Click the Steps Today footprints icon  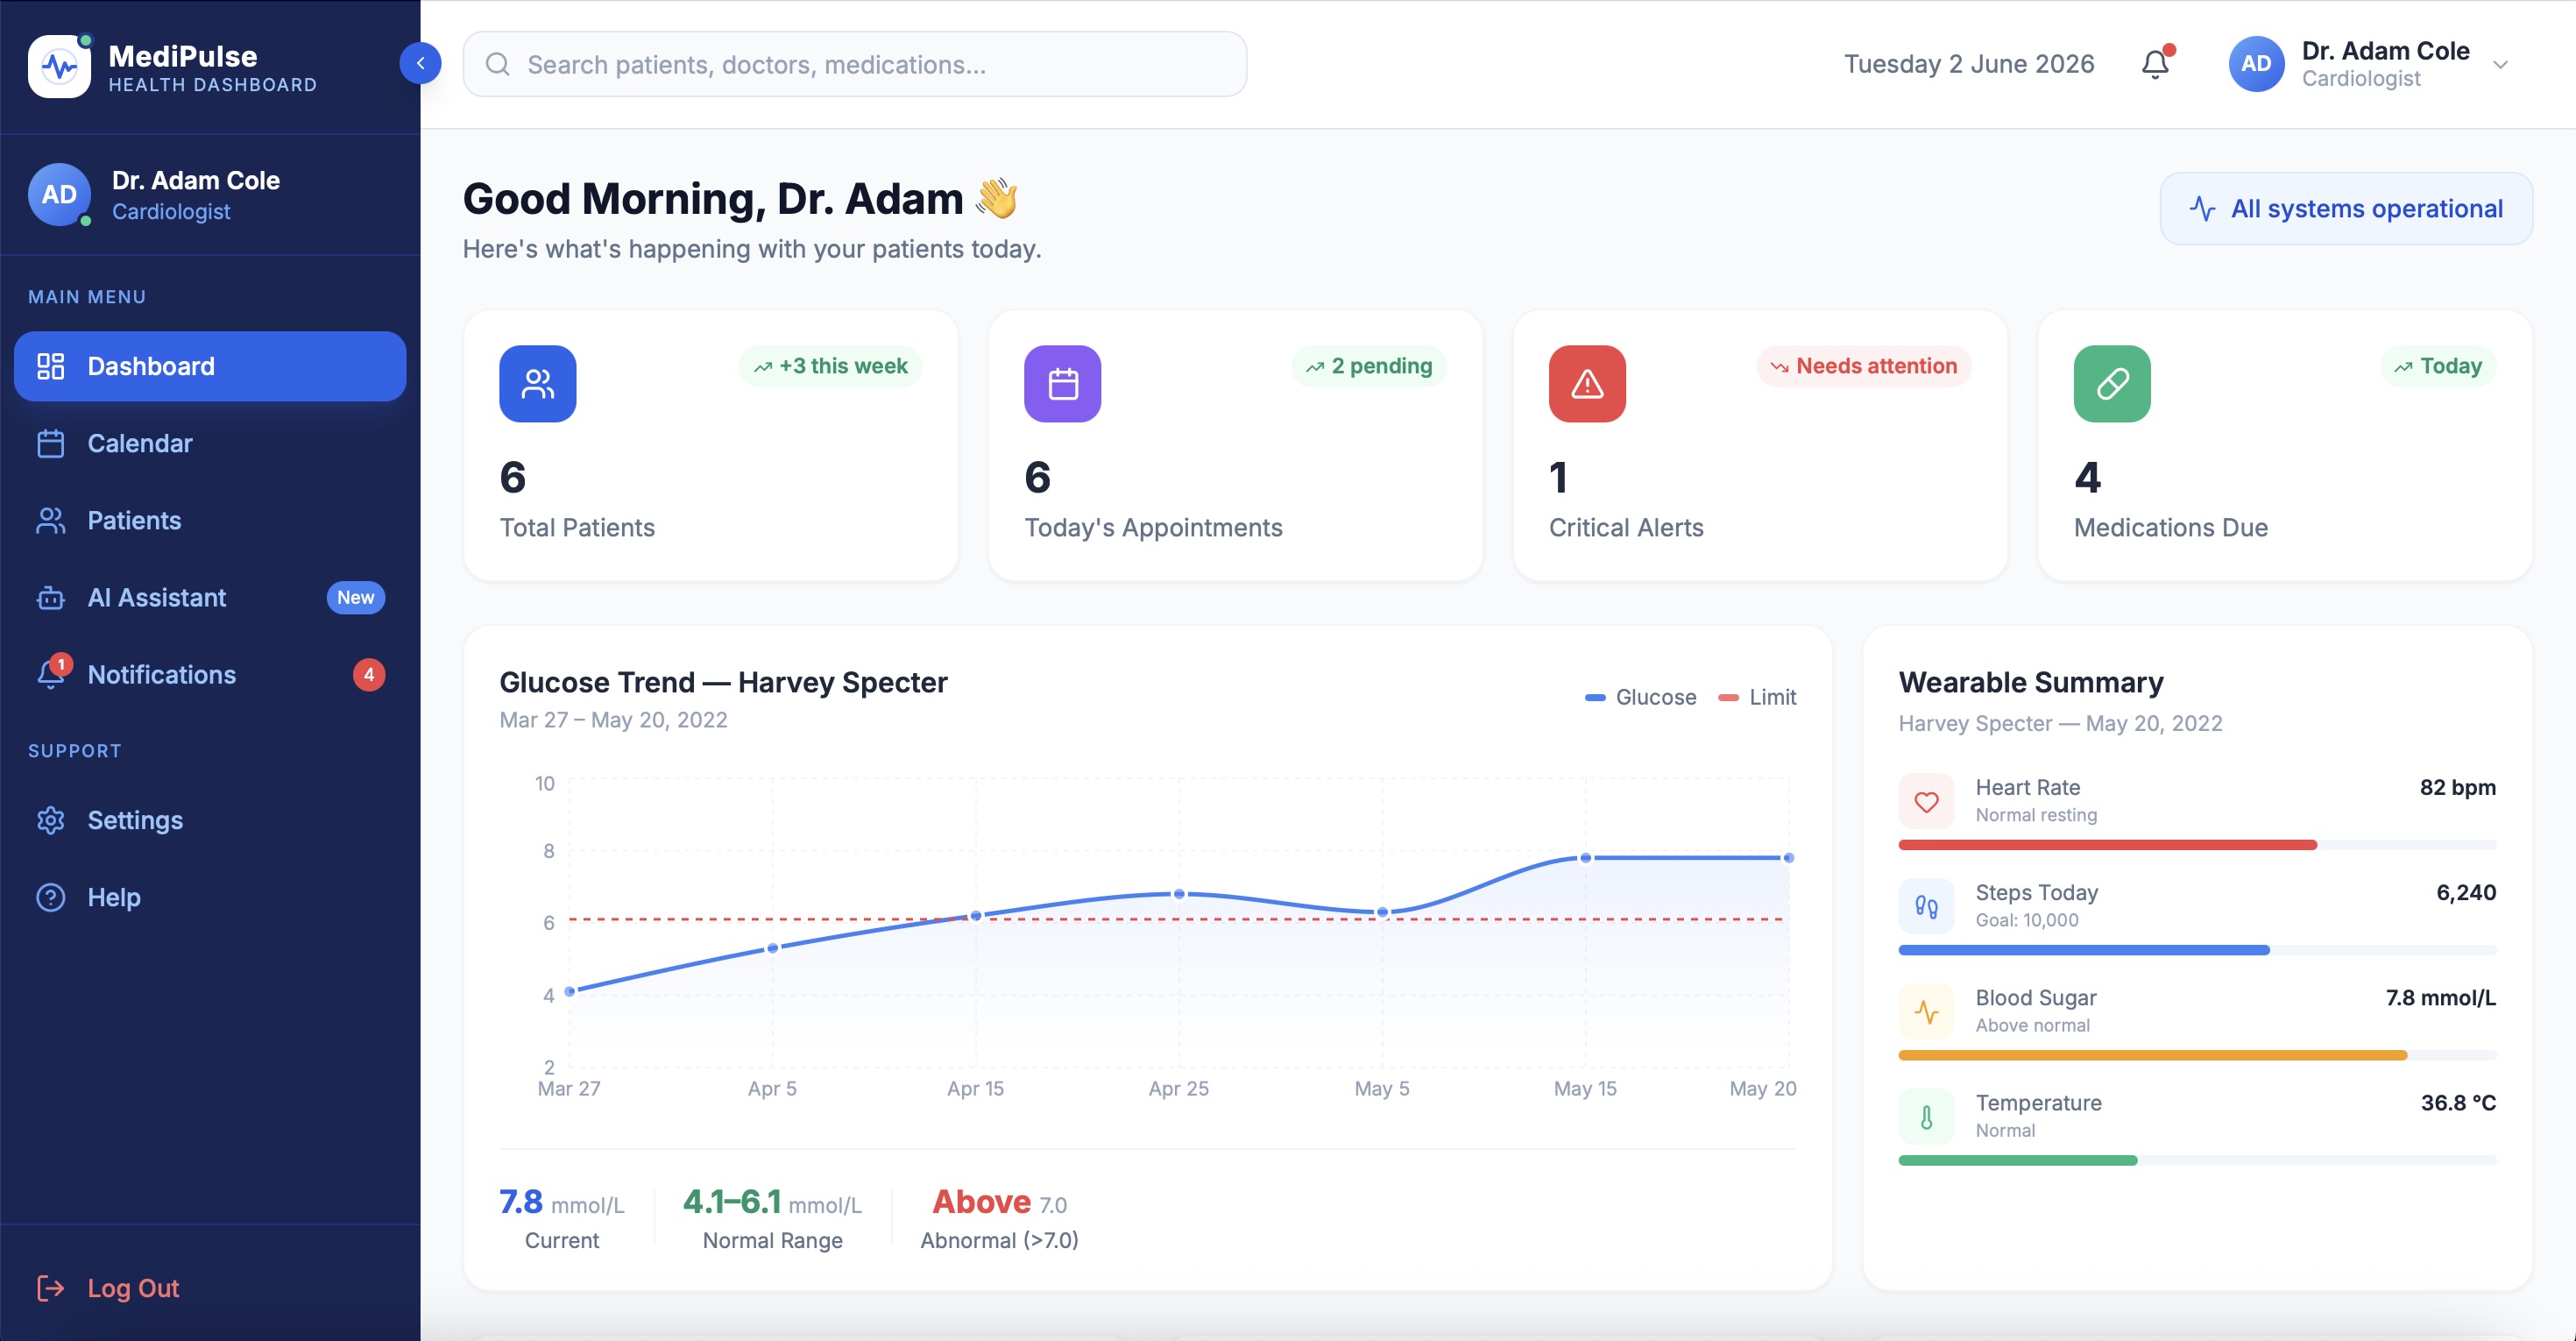[x=1926, y=906]
